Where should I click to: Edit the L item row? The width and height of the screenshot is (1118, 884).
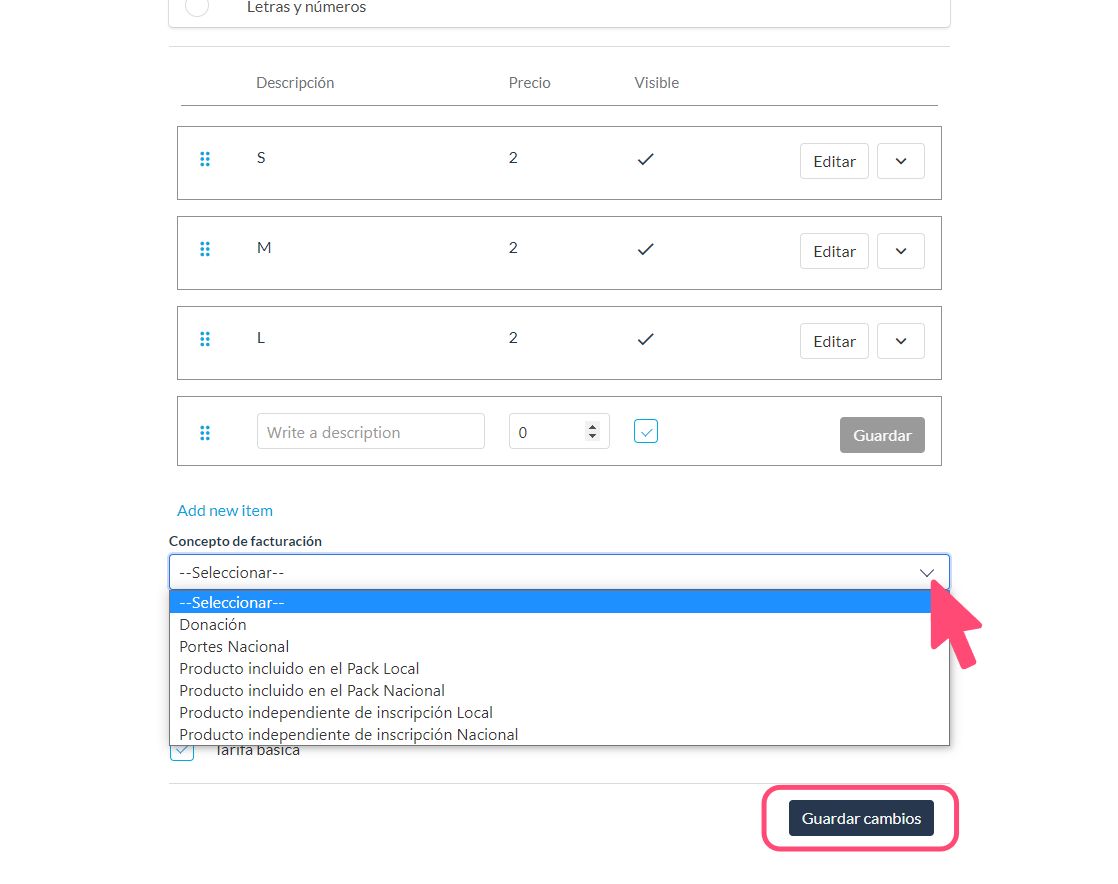pos(834,341)
